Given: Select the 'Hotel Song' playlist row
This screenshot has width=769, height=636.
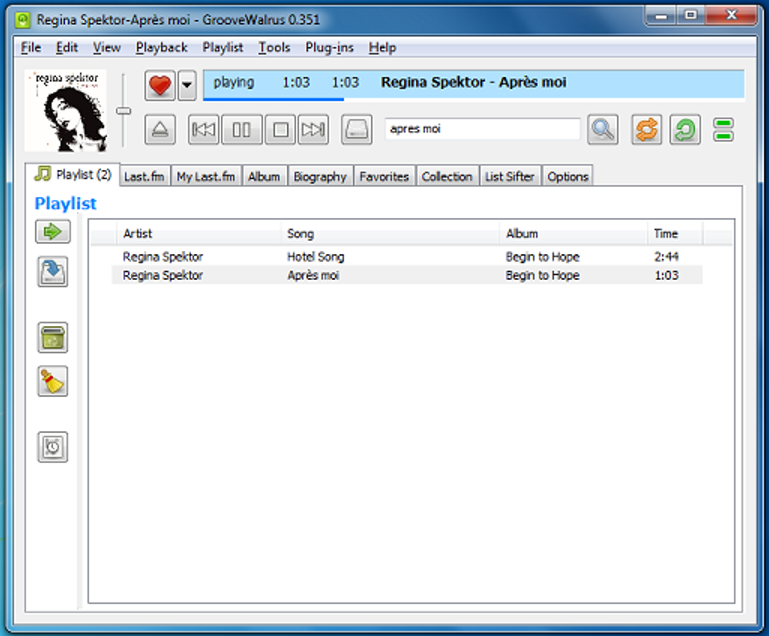Looking at the screenshot, I should tap(407, 256).
